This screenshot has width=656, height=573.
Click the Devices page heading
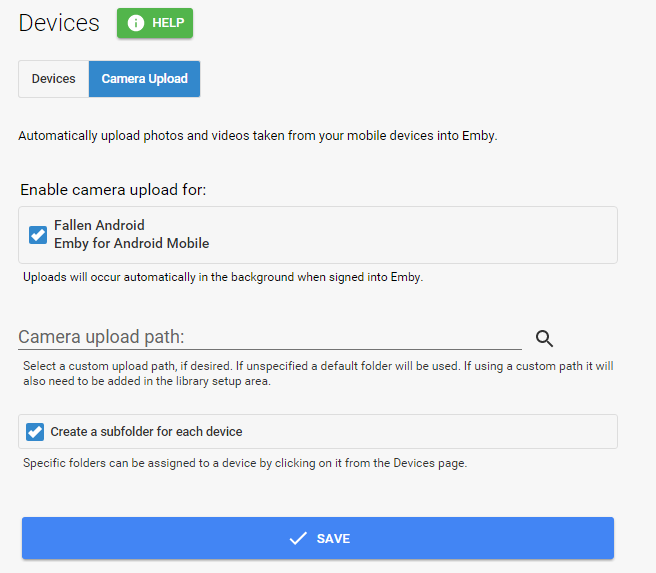(59, 22)
